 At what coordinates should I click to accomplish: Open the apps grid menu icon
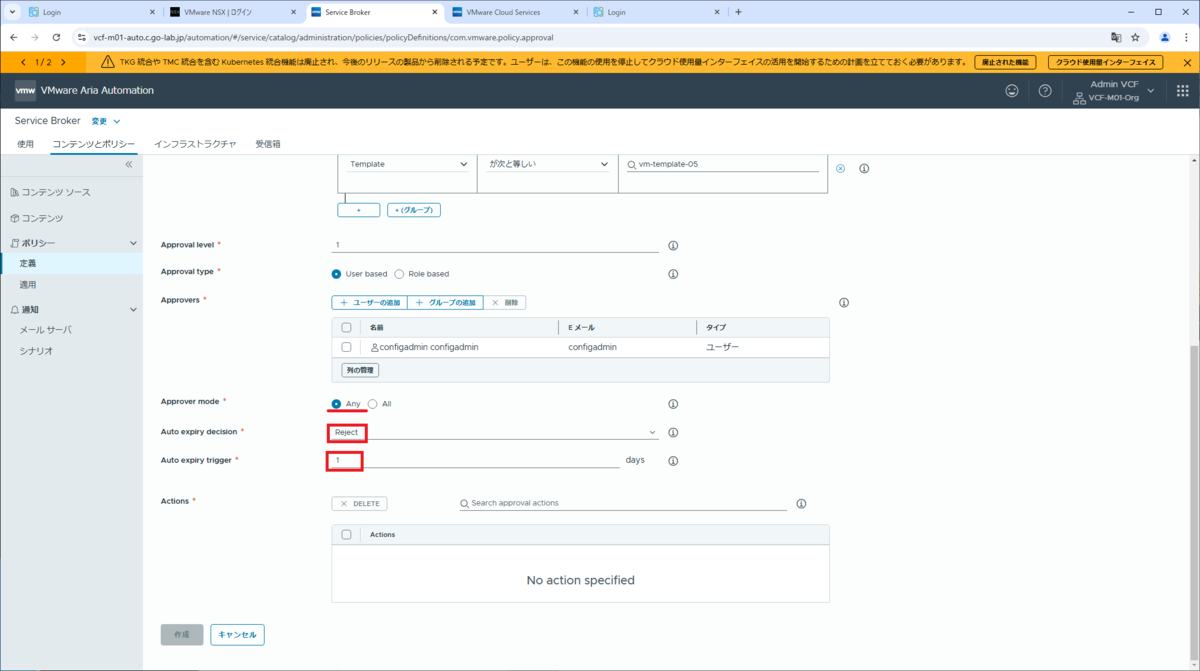pyautogui.click(x=1183, y=90)
